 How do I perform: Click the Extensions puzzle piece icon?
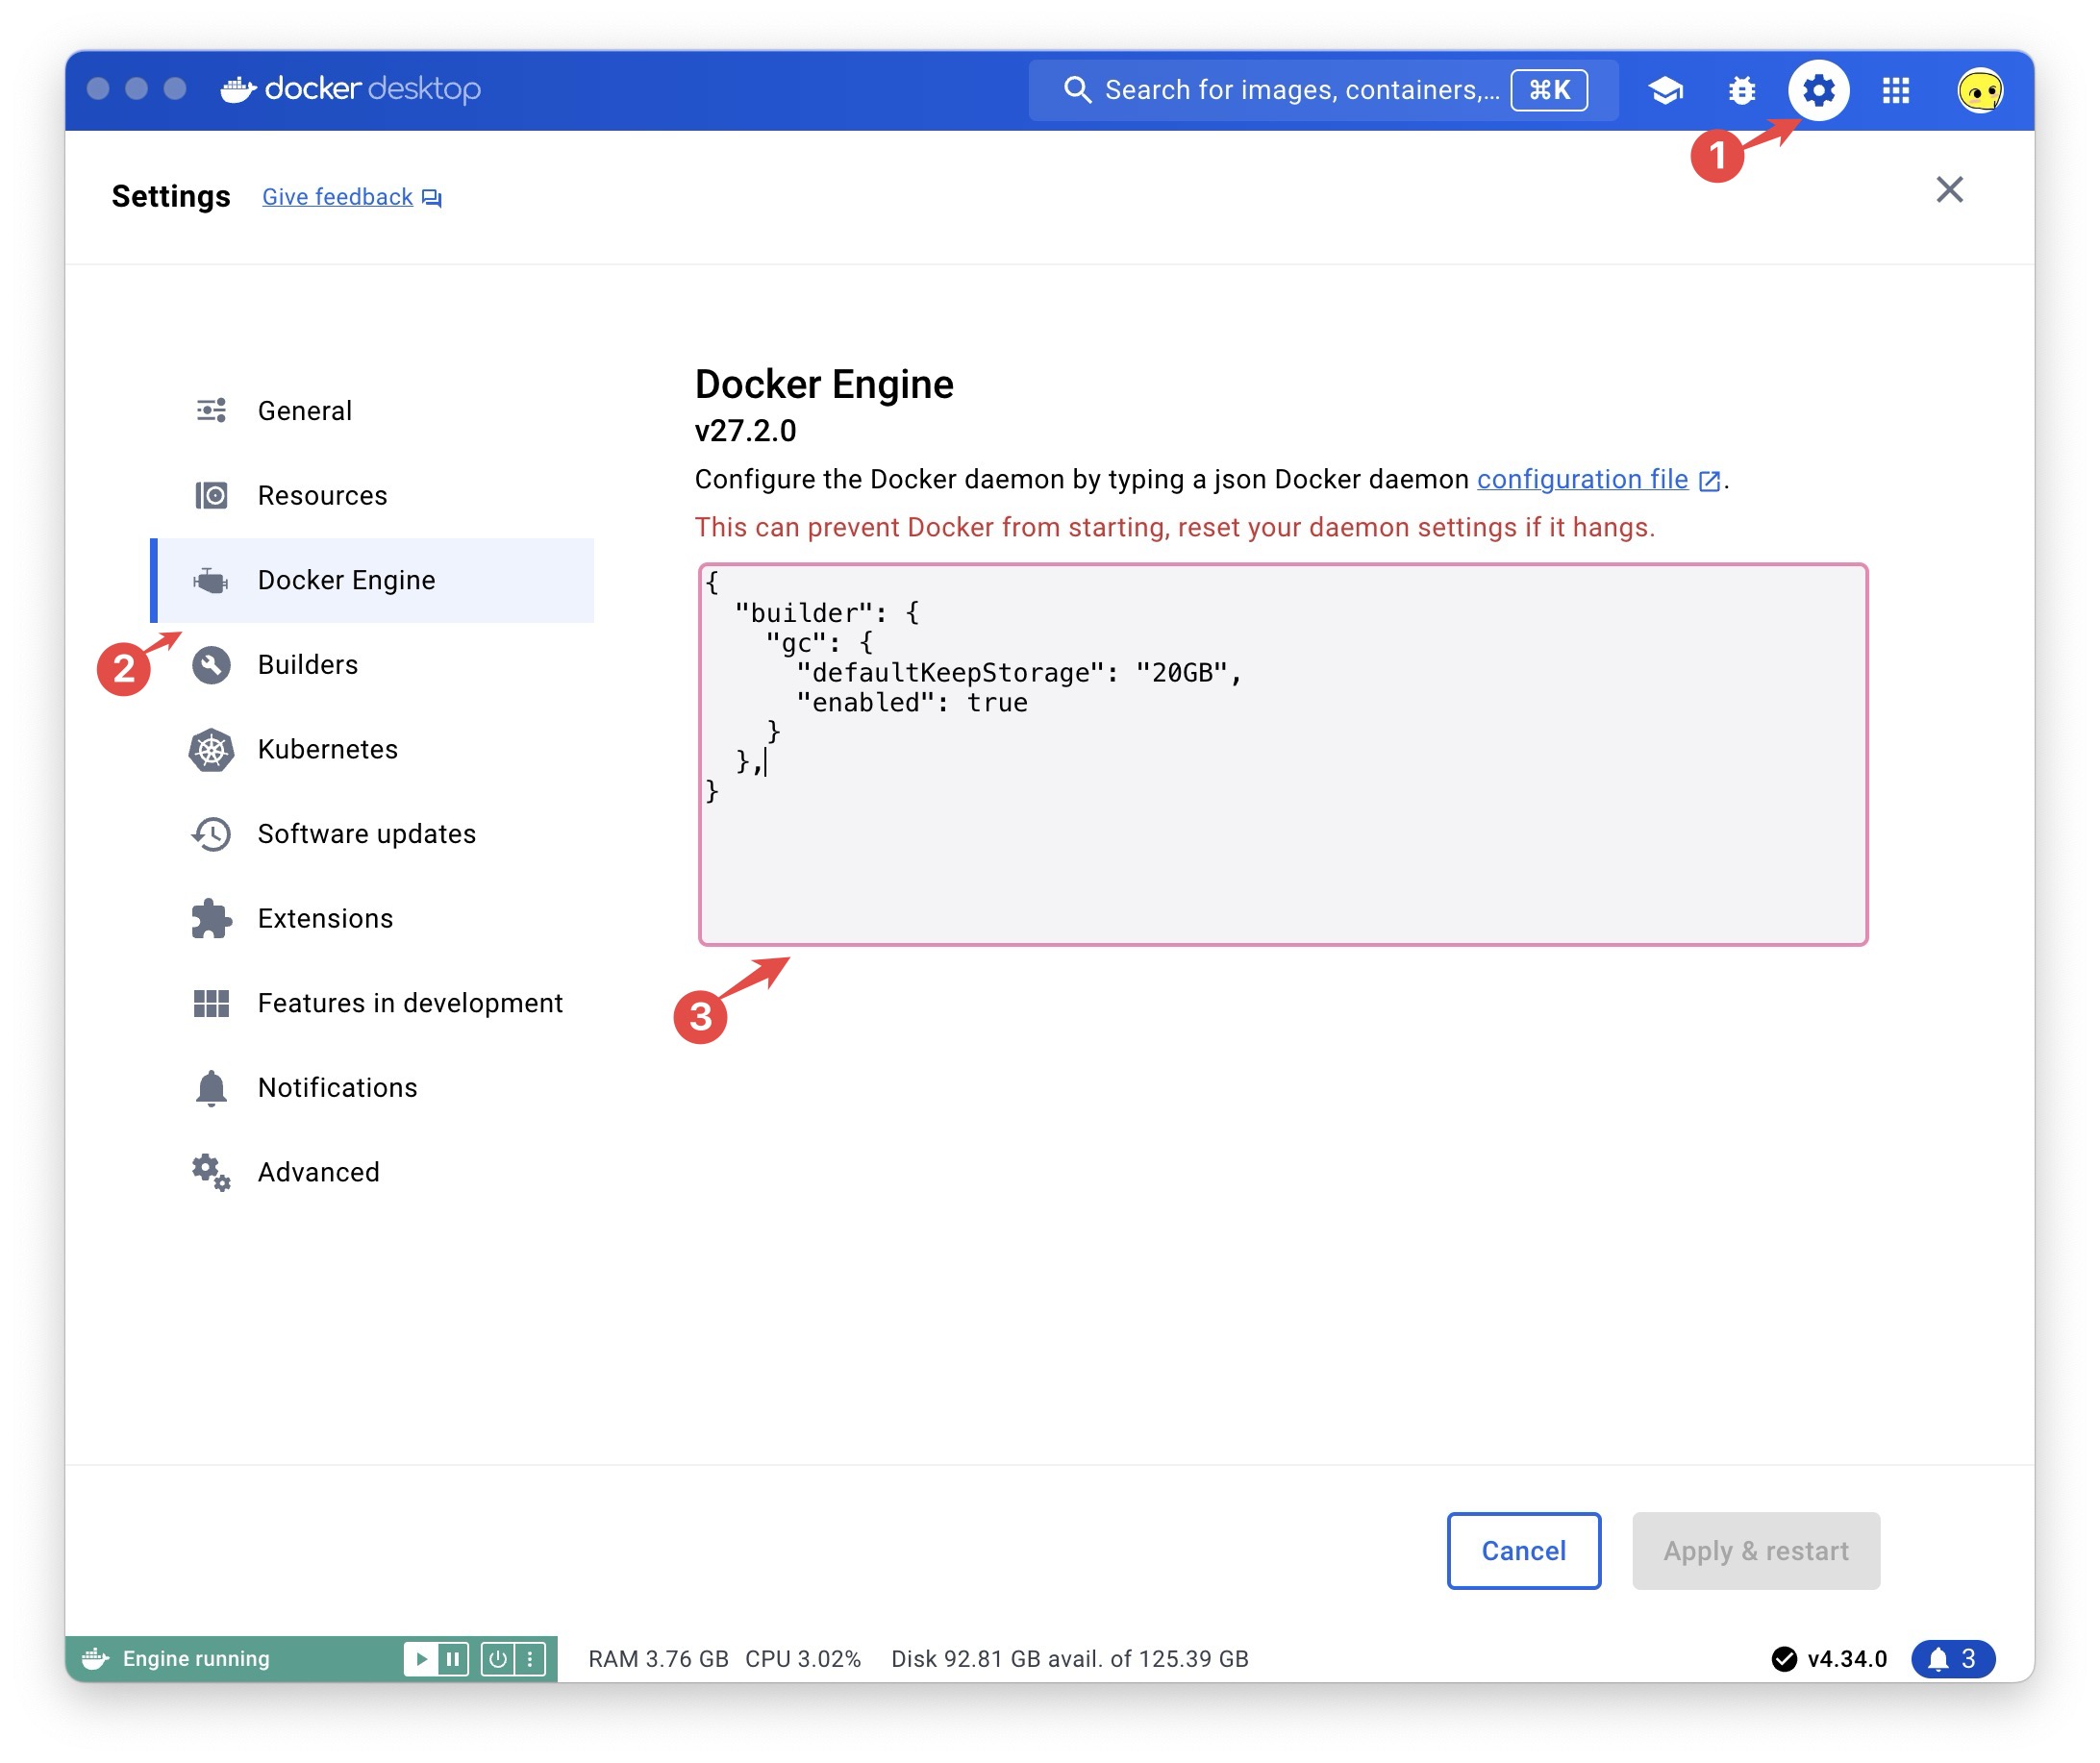(x=211, y=919)
